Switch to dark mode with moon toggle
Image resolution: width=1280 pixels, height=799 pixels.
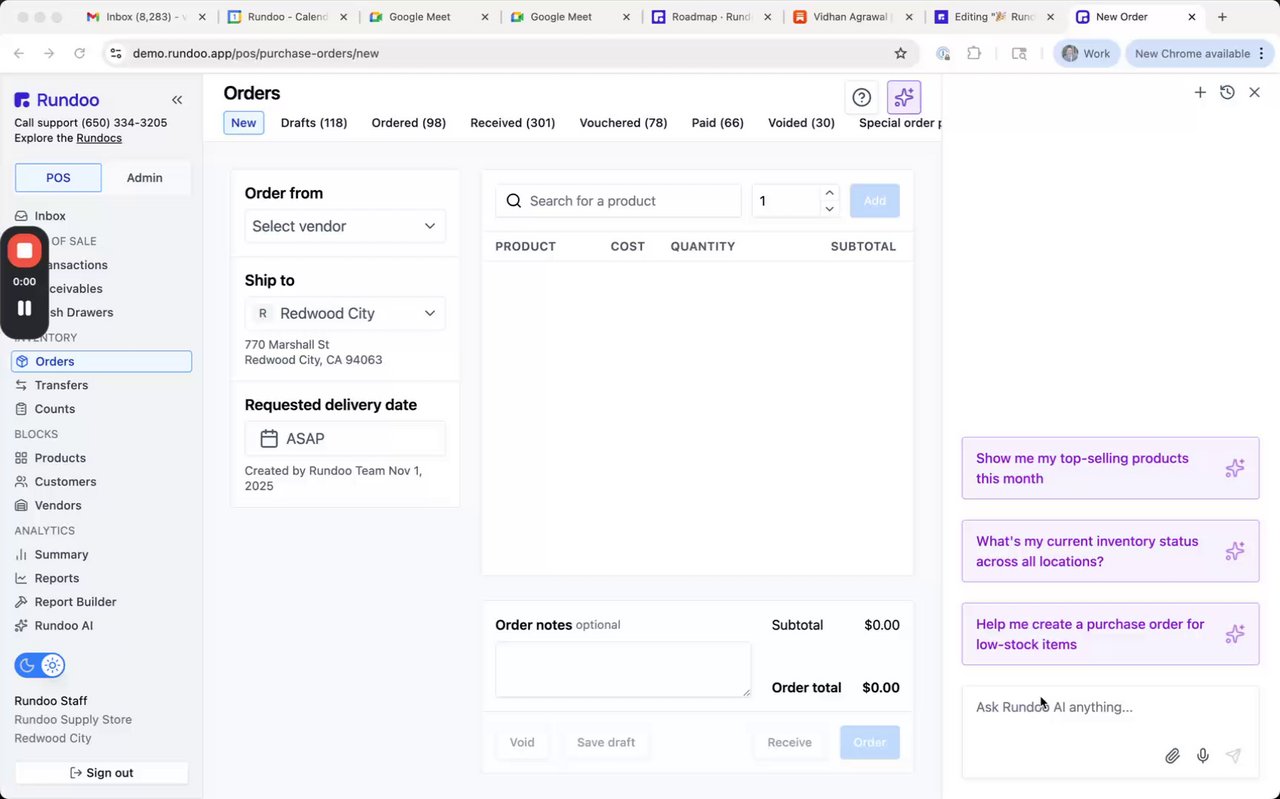(28, 665)
